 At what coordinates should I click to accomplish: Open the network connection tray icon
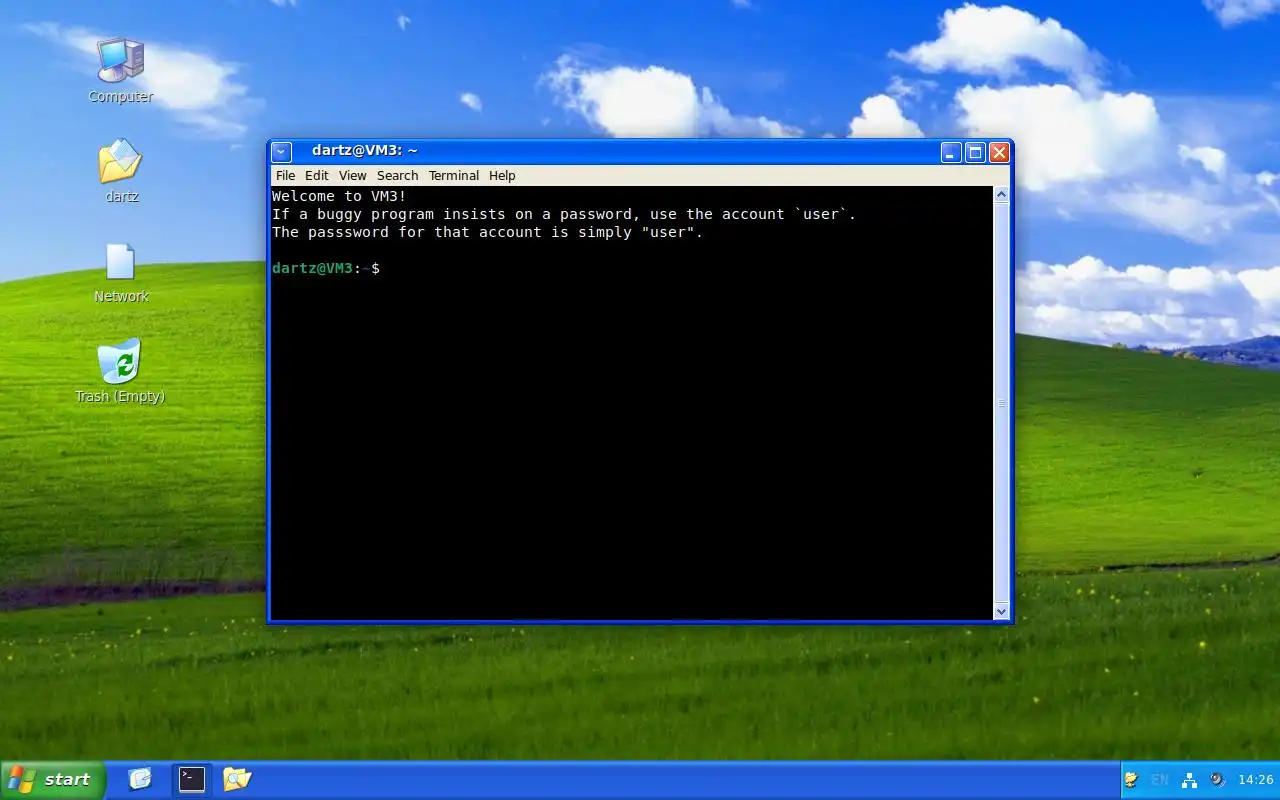pos(1189,780)
